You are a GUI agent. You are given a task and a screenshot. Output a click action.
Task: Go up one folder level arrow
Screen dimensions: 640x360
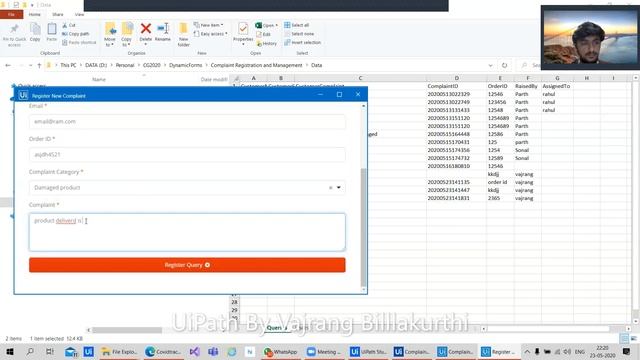coord(39,65)
